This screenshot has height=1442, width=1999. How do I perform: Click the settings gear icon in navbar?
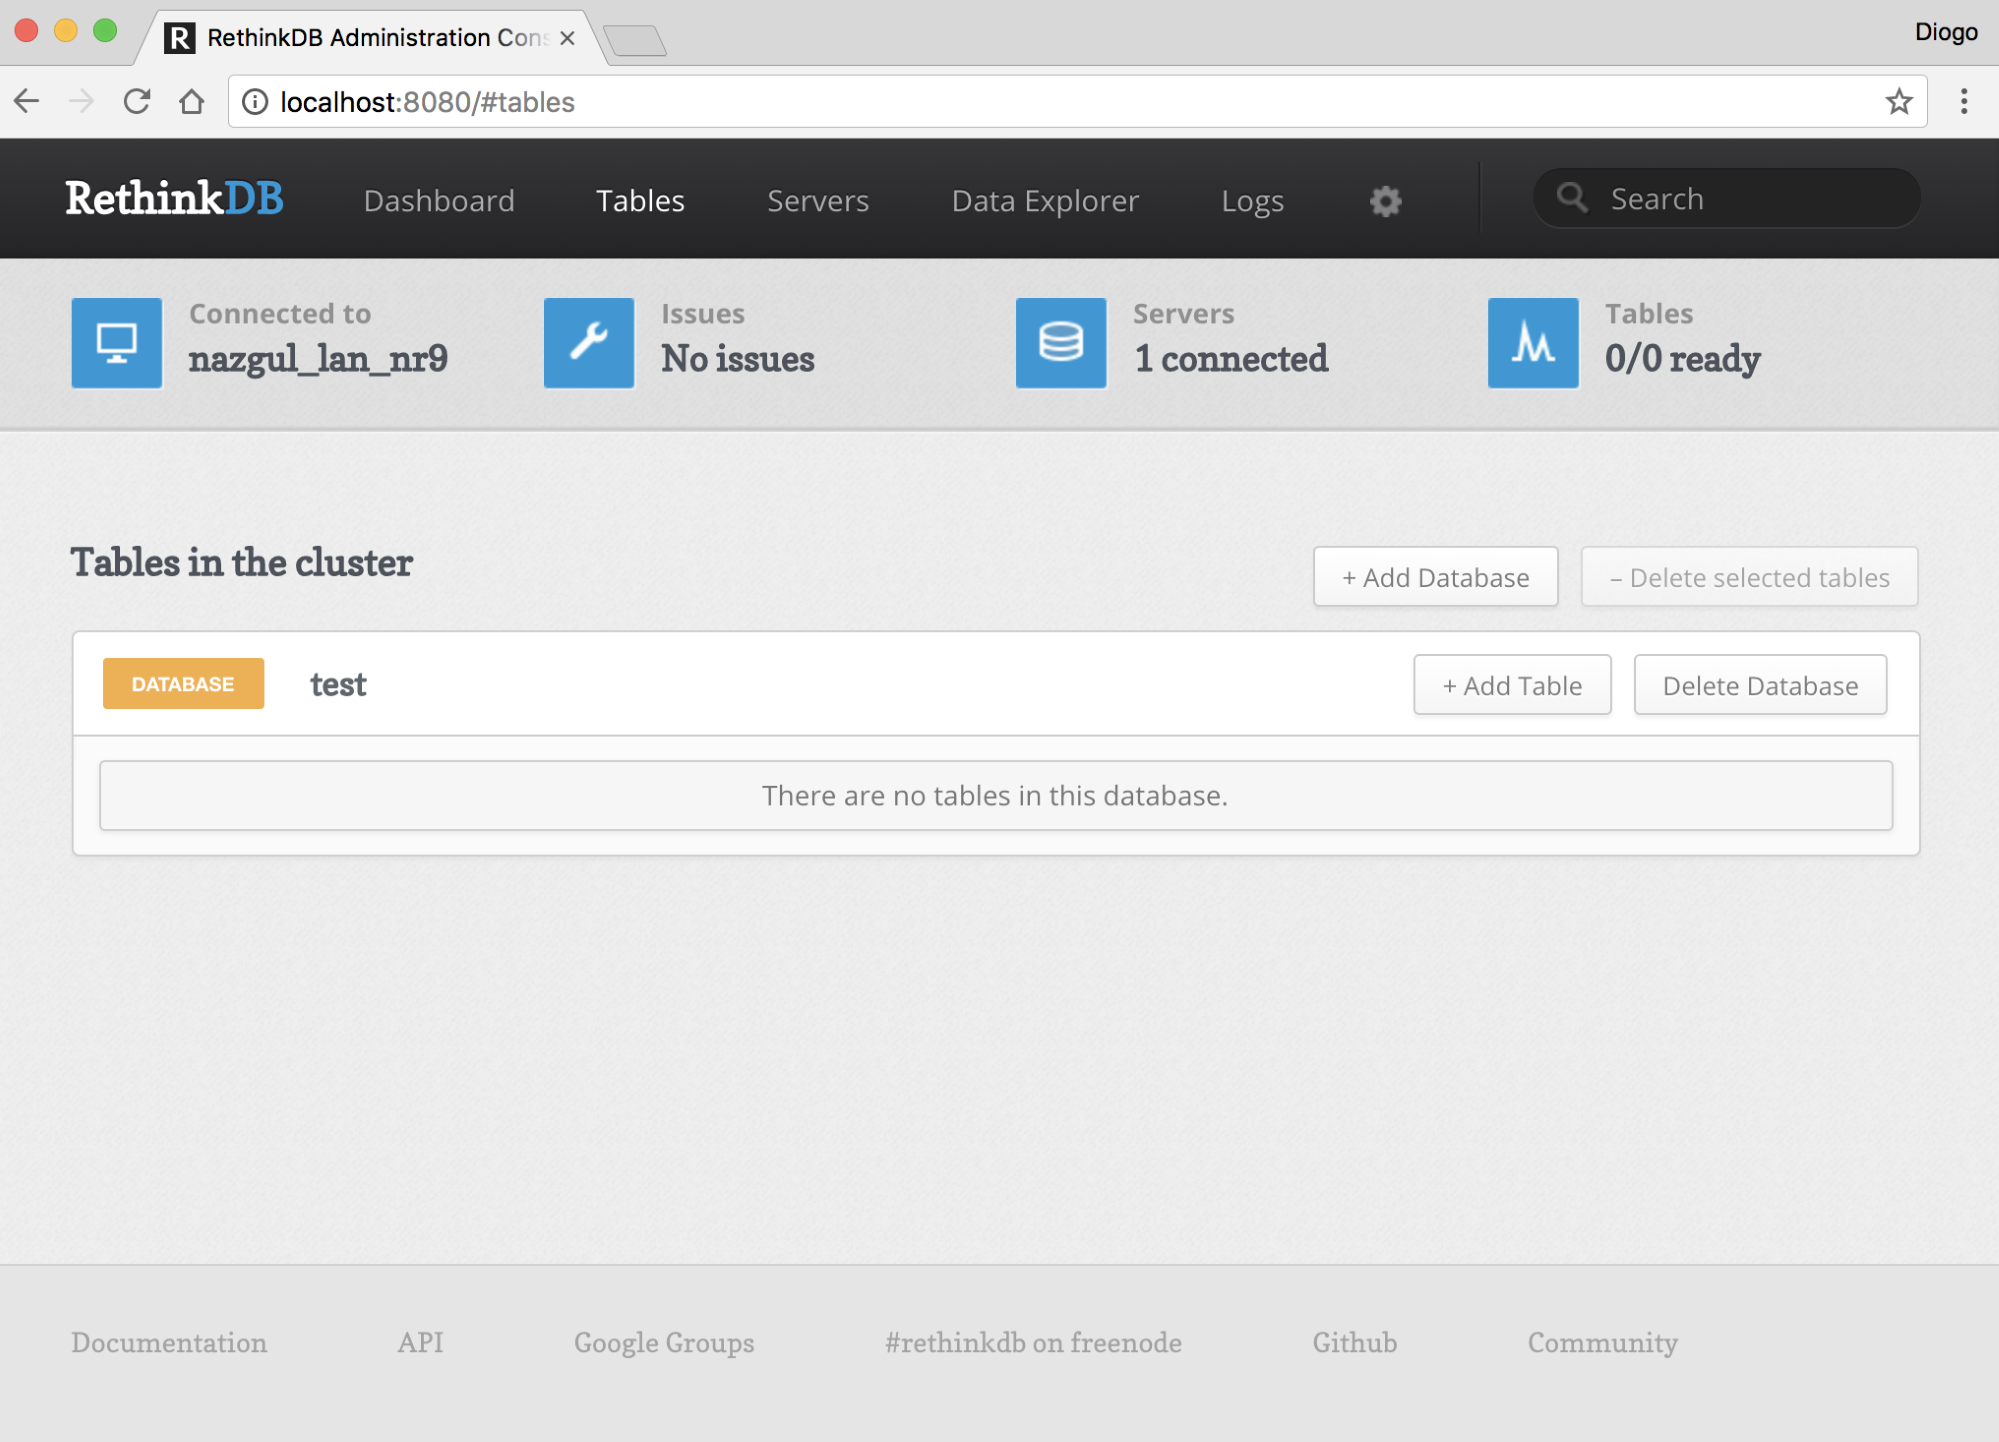[x=1385, y=201]
